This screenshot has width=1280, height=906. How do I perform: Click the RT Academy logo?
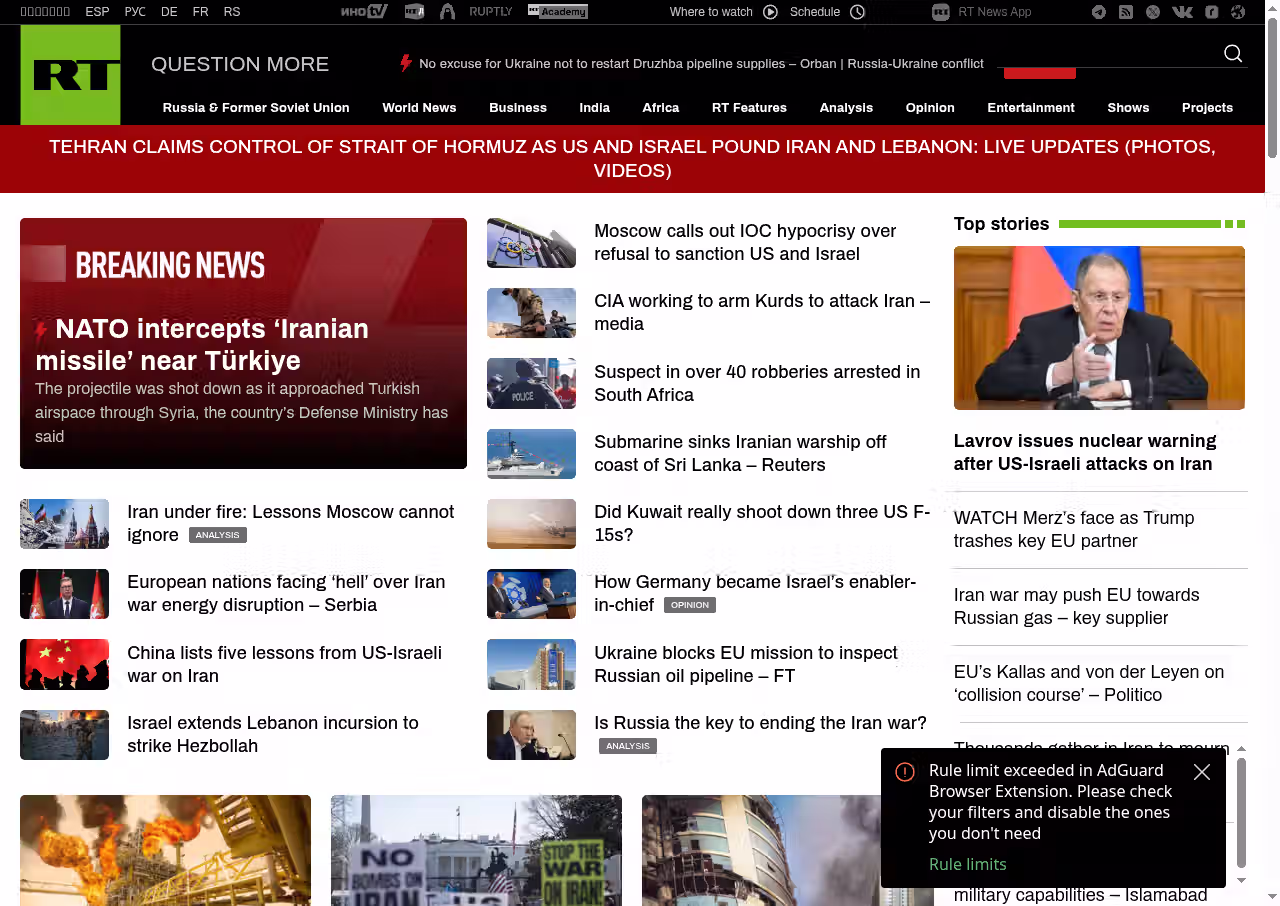pyautogui.click(x=557, y=12)
